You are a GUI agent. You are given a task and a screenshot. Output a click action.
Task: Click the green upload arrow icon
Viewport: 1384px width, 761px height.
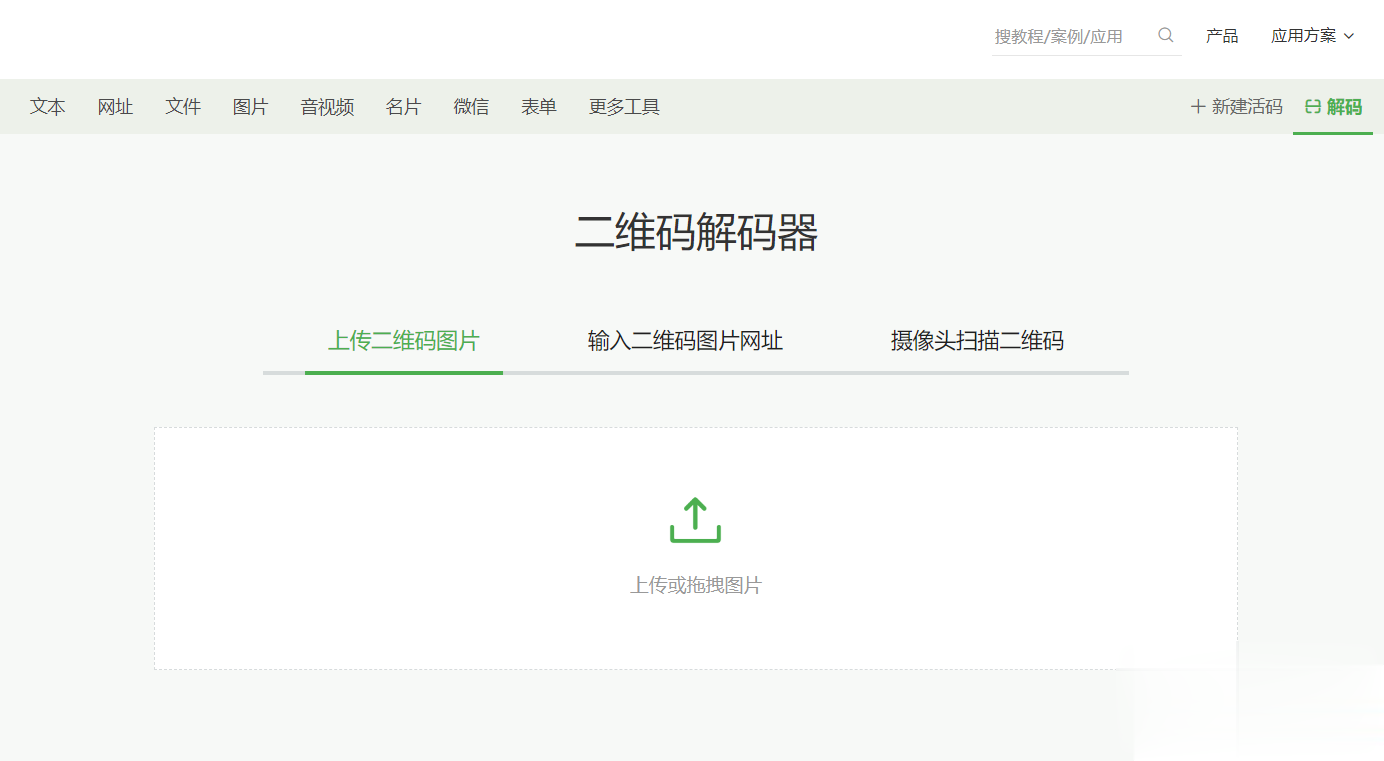pos(695,519)
